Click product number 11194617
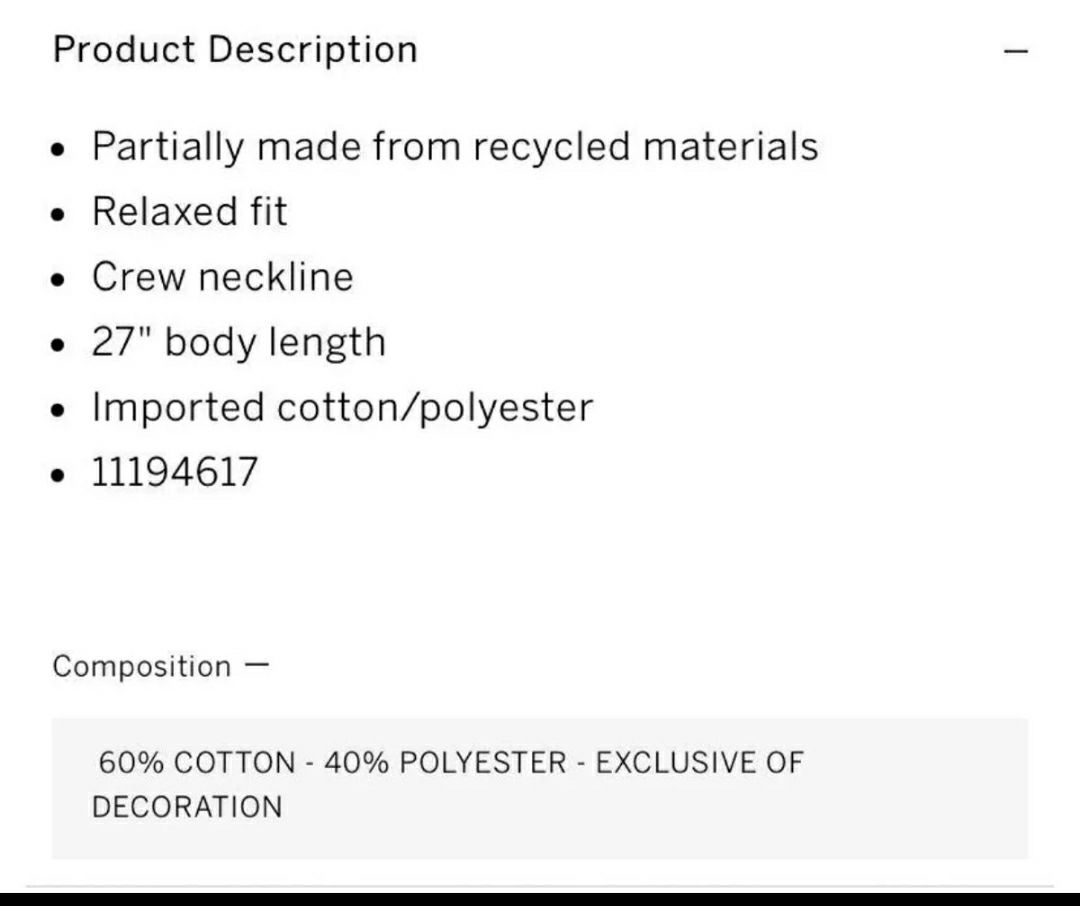This screenshot has width=1080, height=906. pos(175,472)
